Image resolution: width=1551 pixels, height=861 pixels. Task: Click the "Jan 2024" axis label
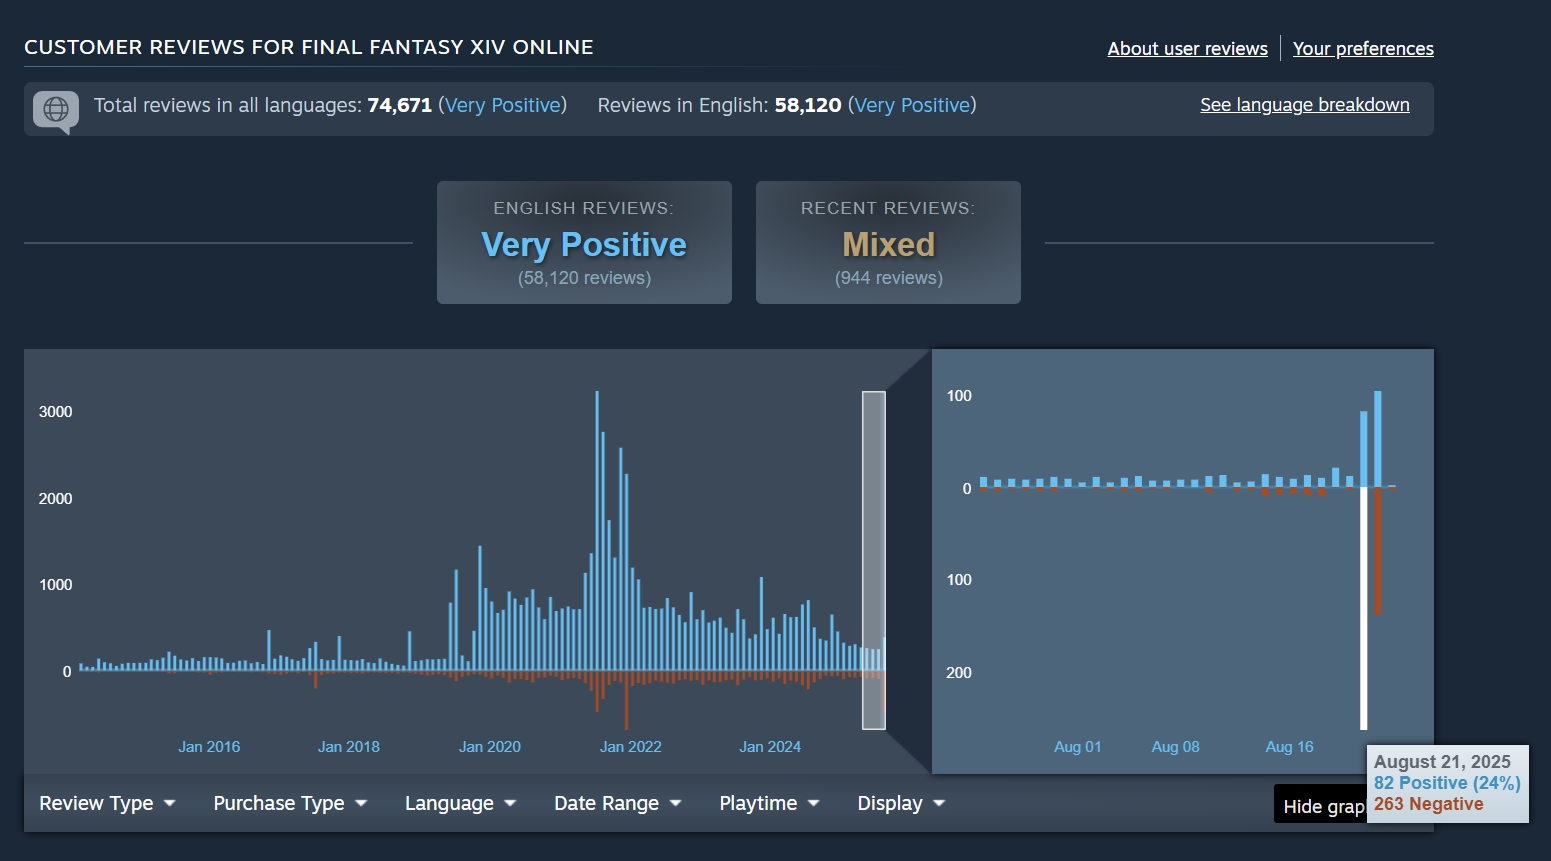point(770,747)
